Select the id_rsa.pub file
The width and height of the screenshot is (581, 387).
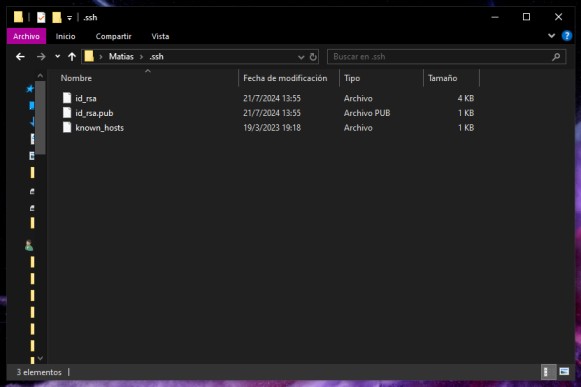click(x=94, y=113)
